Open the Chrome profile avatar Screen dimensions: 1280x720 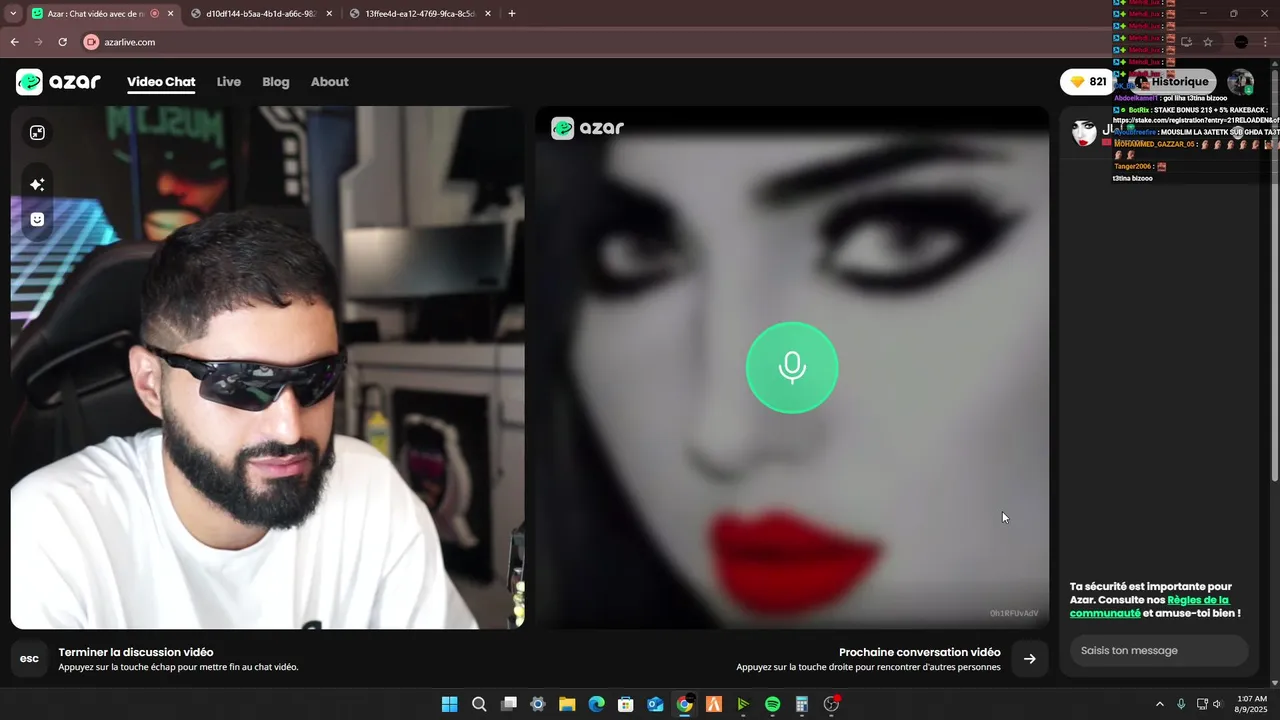[x=1241, y=42]
